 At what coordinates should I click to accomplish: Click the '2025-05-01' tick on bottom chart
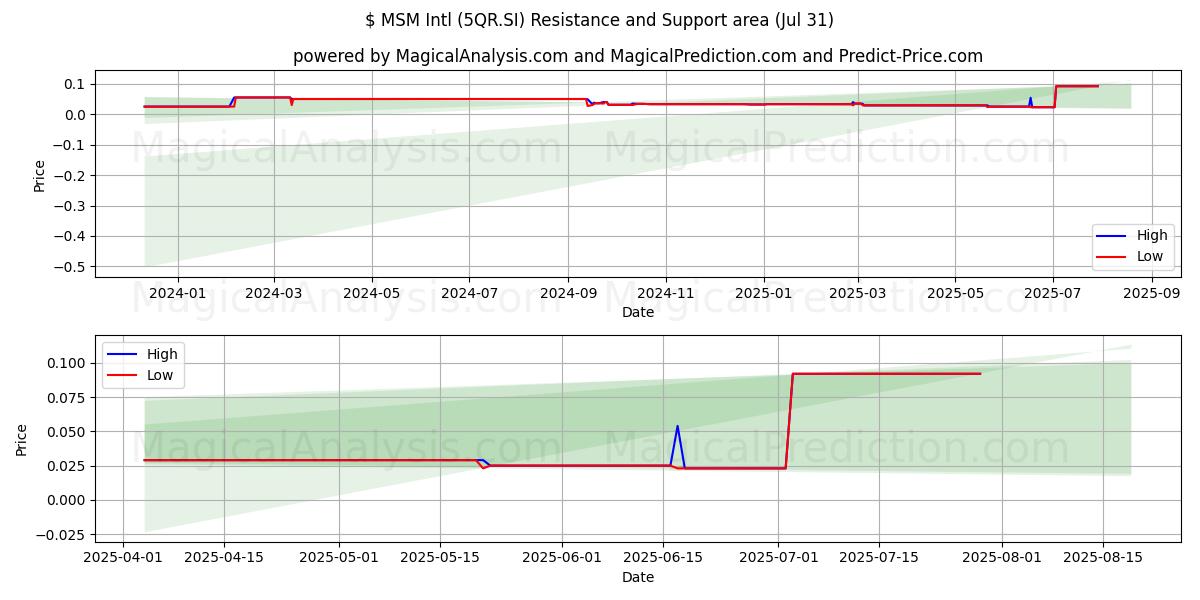click(338, 558)
